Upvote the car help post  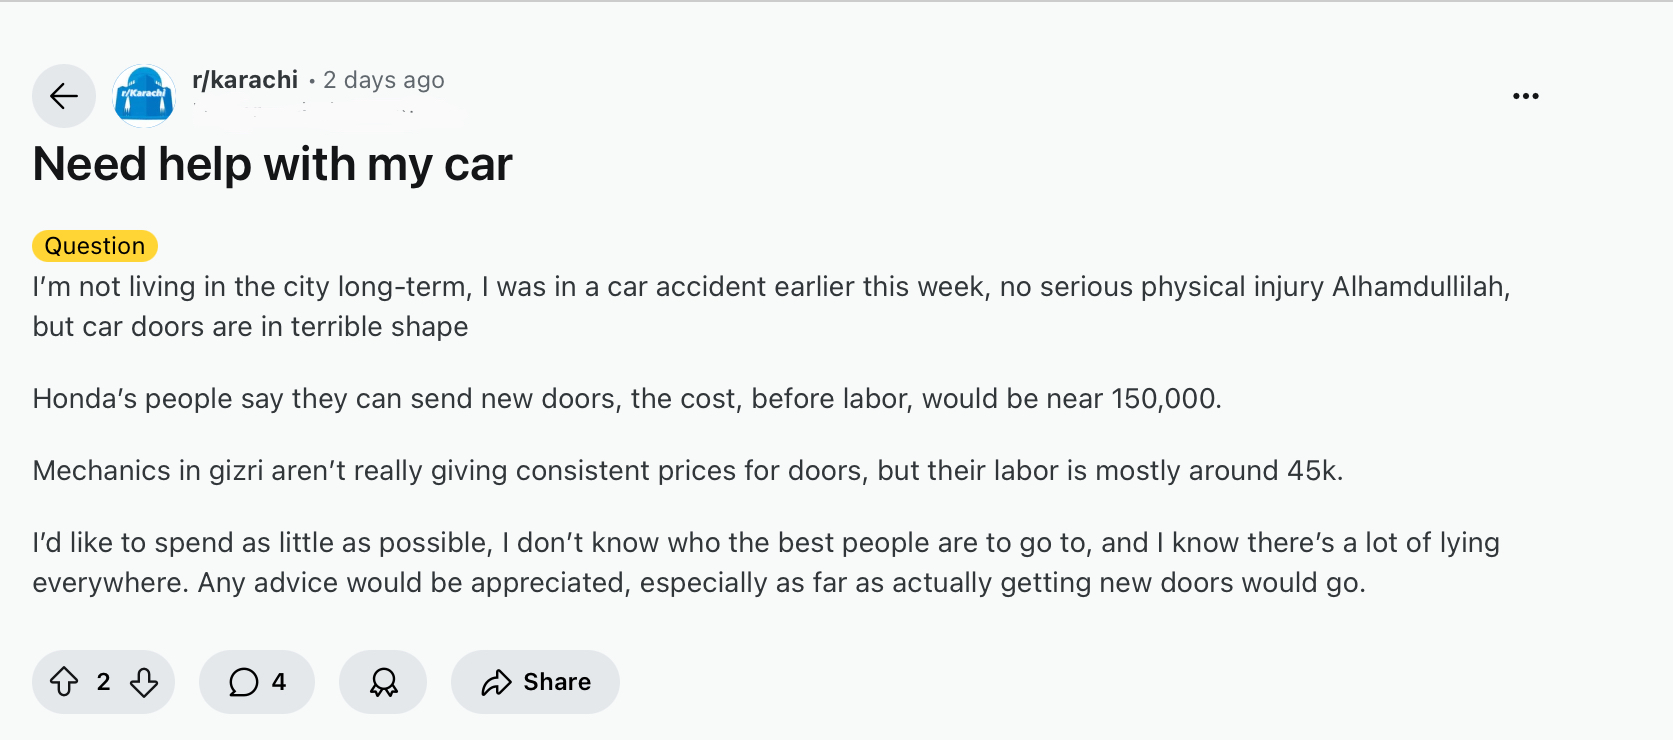(64, 682)
